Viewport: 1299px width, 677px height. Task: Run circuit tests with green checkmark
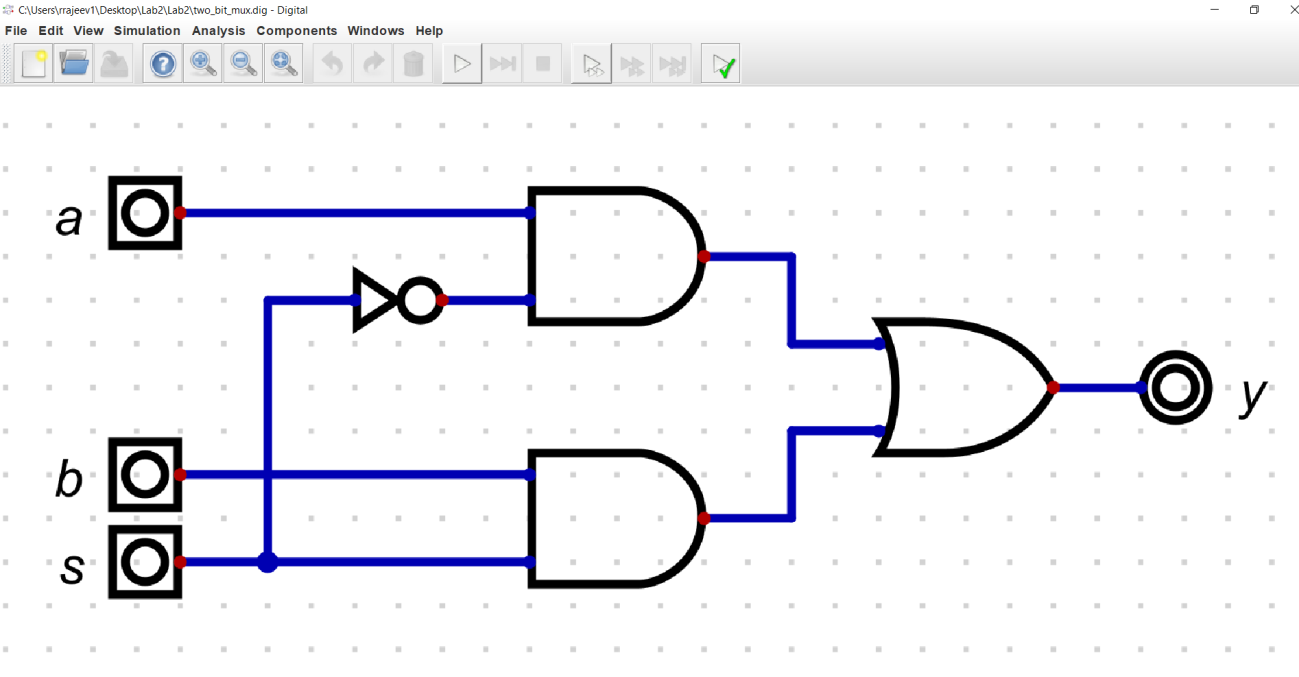(721, 65)
